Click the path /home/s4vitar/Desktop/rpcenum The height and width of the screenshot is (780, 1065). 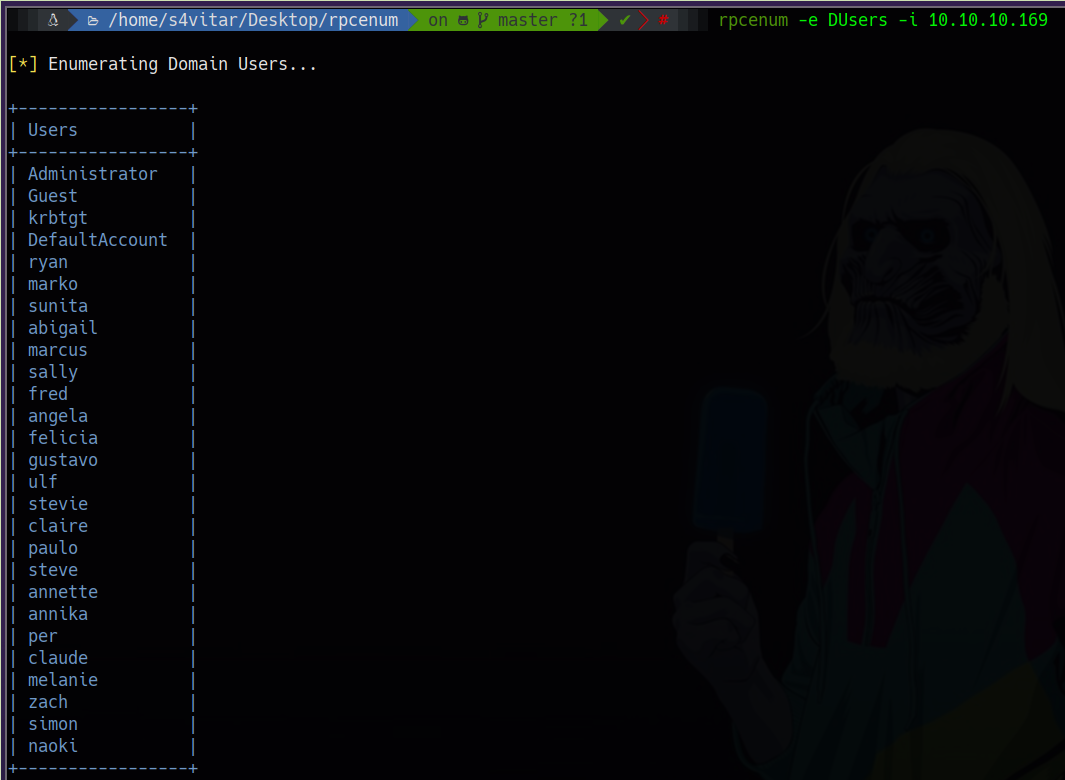click(x=253, y=20)
